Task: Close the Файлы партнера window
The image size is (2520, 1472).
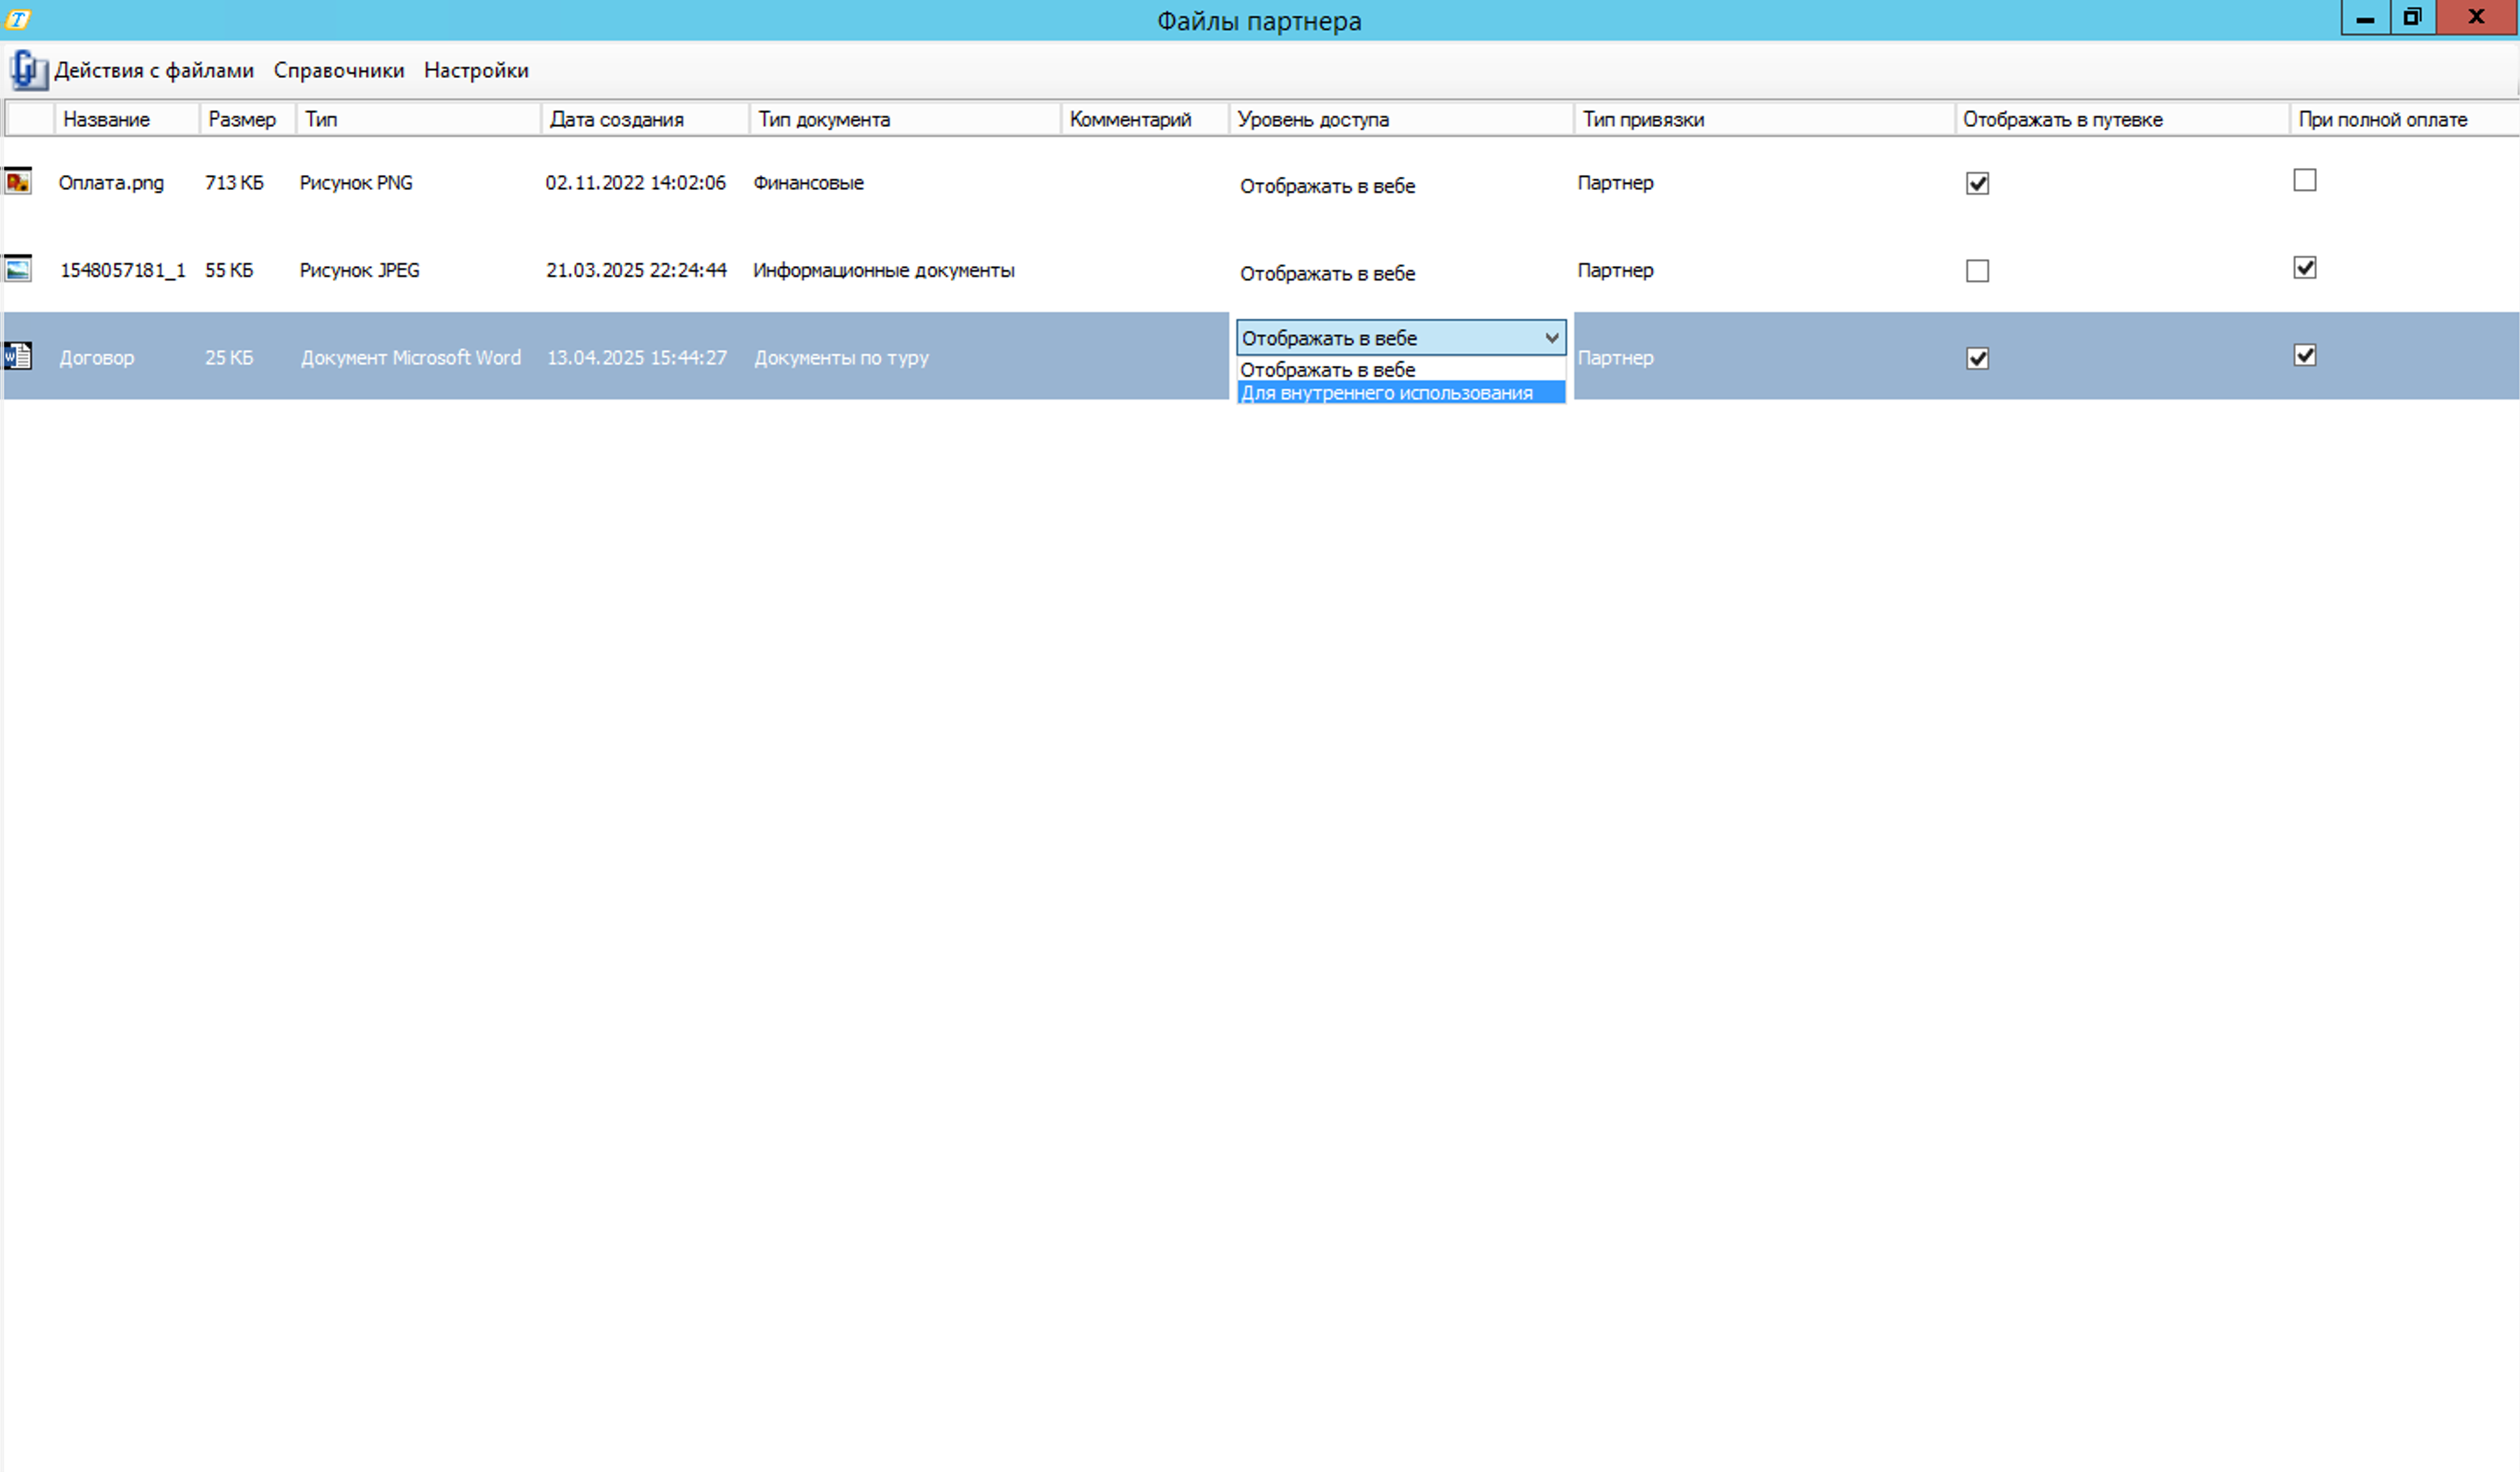Action: tap(2476, 17)
